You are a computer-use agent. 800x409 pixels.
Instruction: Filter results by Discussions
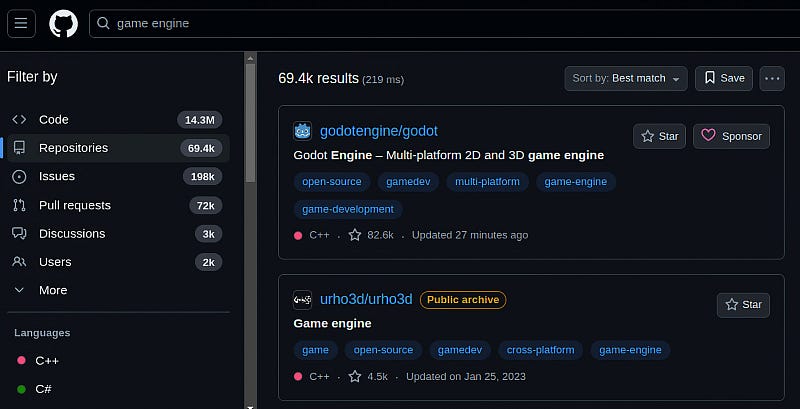(118, 234)
